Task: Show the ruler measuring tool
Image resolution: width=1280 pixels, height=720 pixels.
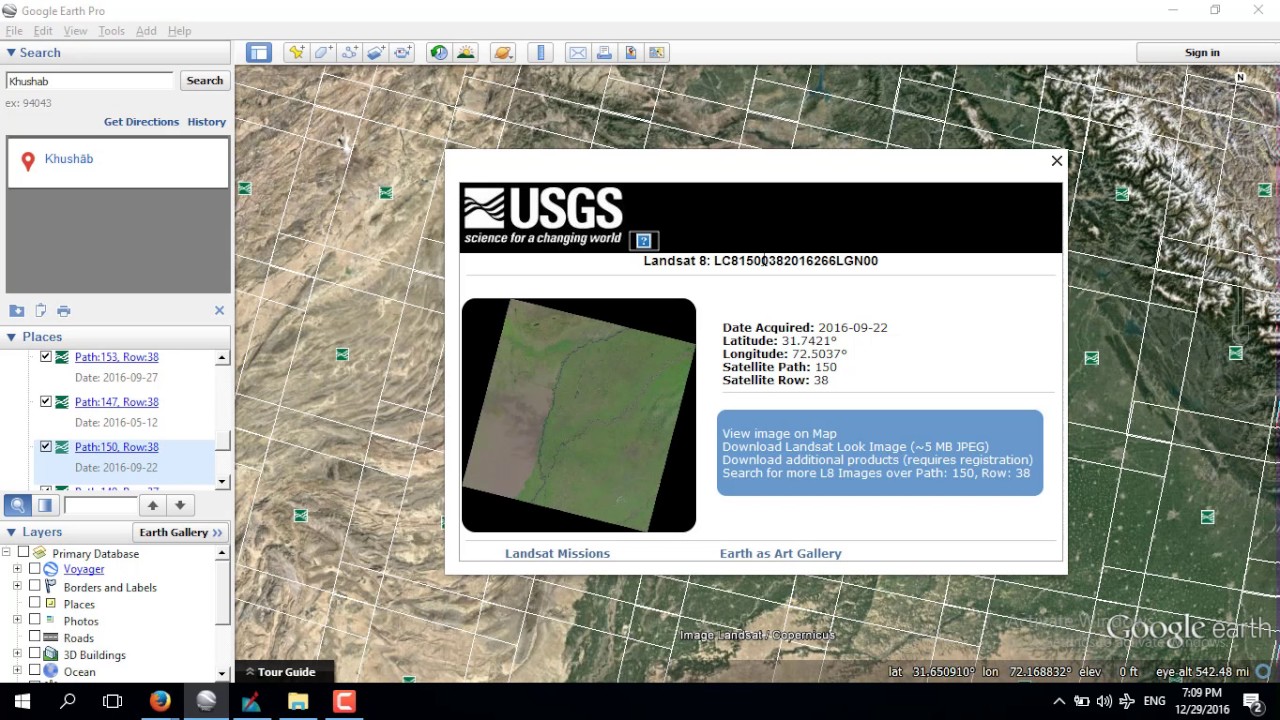Action: 541,53
